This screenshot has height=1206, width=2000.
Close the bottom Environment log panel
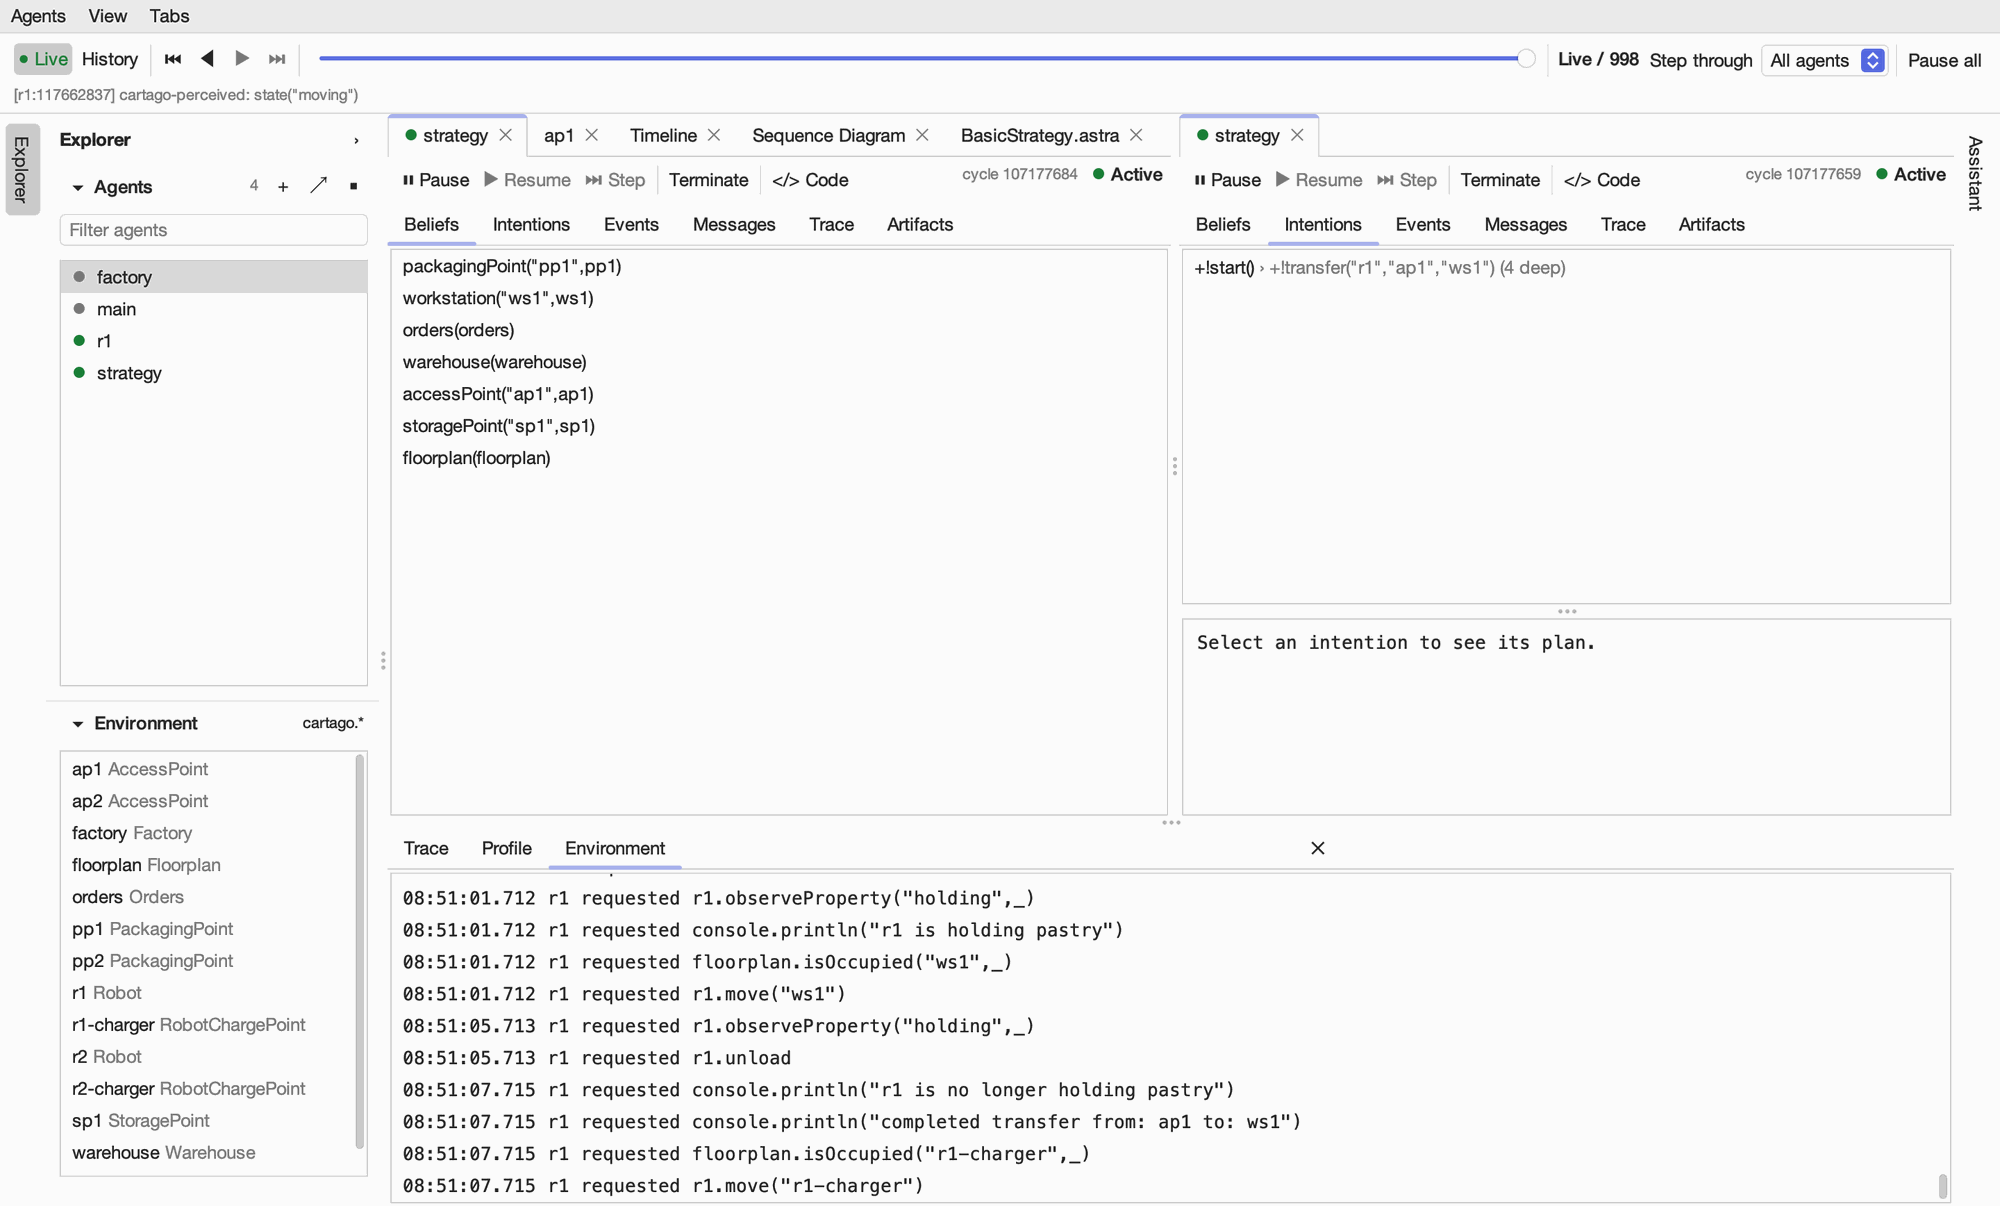pos(1318,848)
